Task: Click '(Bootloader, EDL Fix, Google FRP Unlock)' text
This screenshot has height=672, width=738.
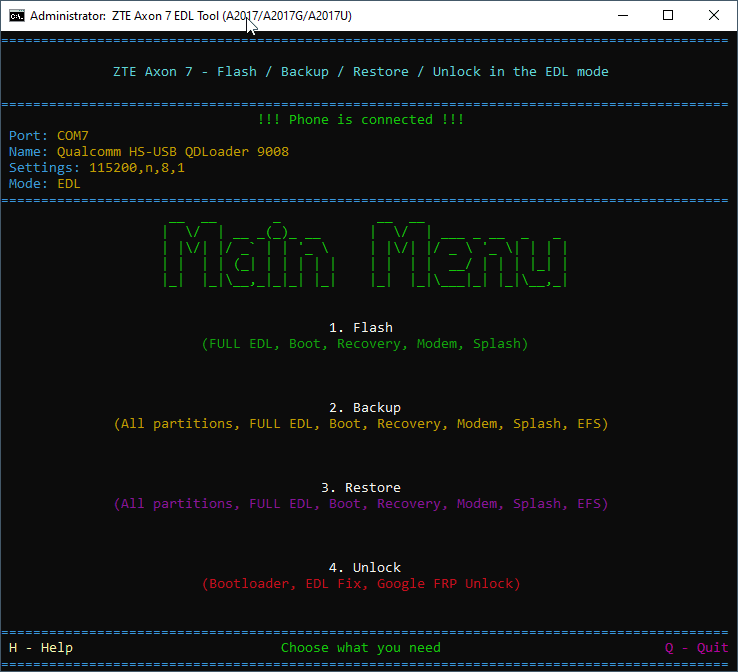Action: [x=361, y=584]
